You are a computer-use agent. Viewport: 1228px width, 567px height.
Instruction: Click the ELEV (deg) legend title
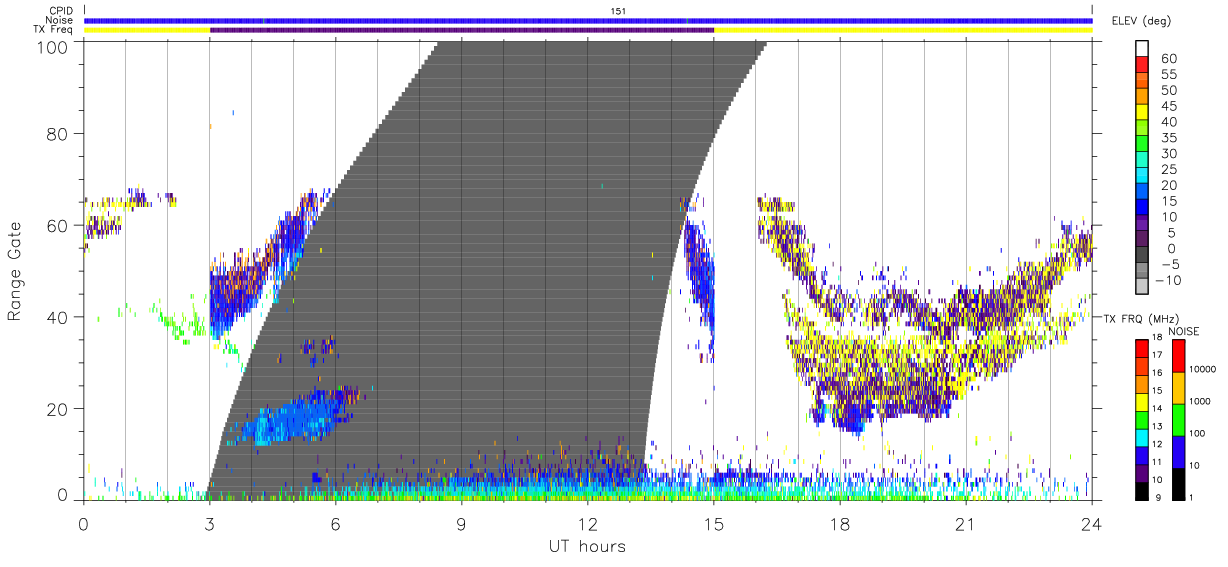(x=1141, y=21)
